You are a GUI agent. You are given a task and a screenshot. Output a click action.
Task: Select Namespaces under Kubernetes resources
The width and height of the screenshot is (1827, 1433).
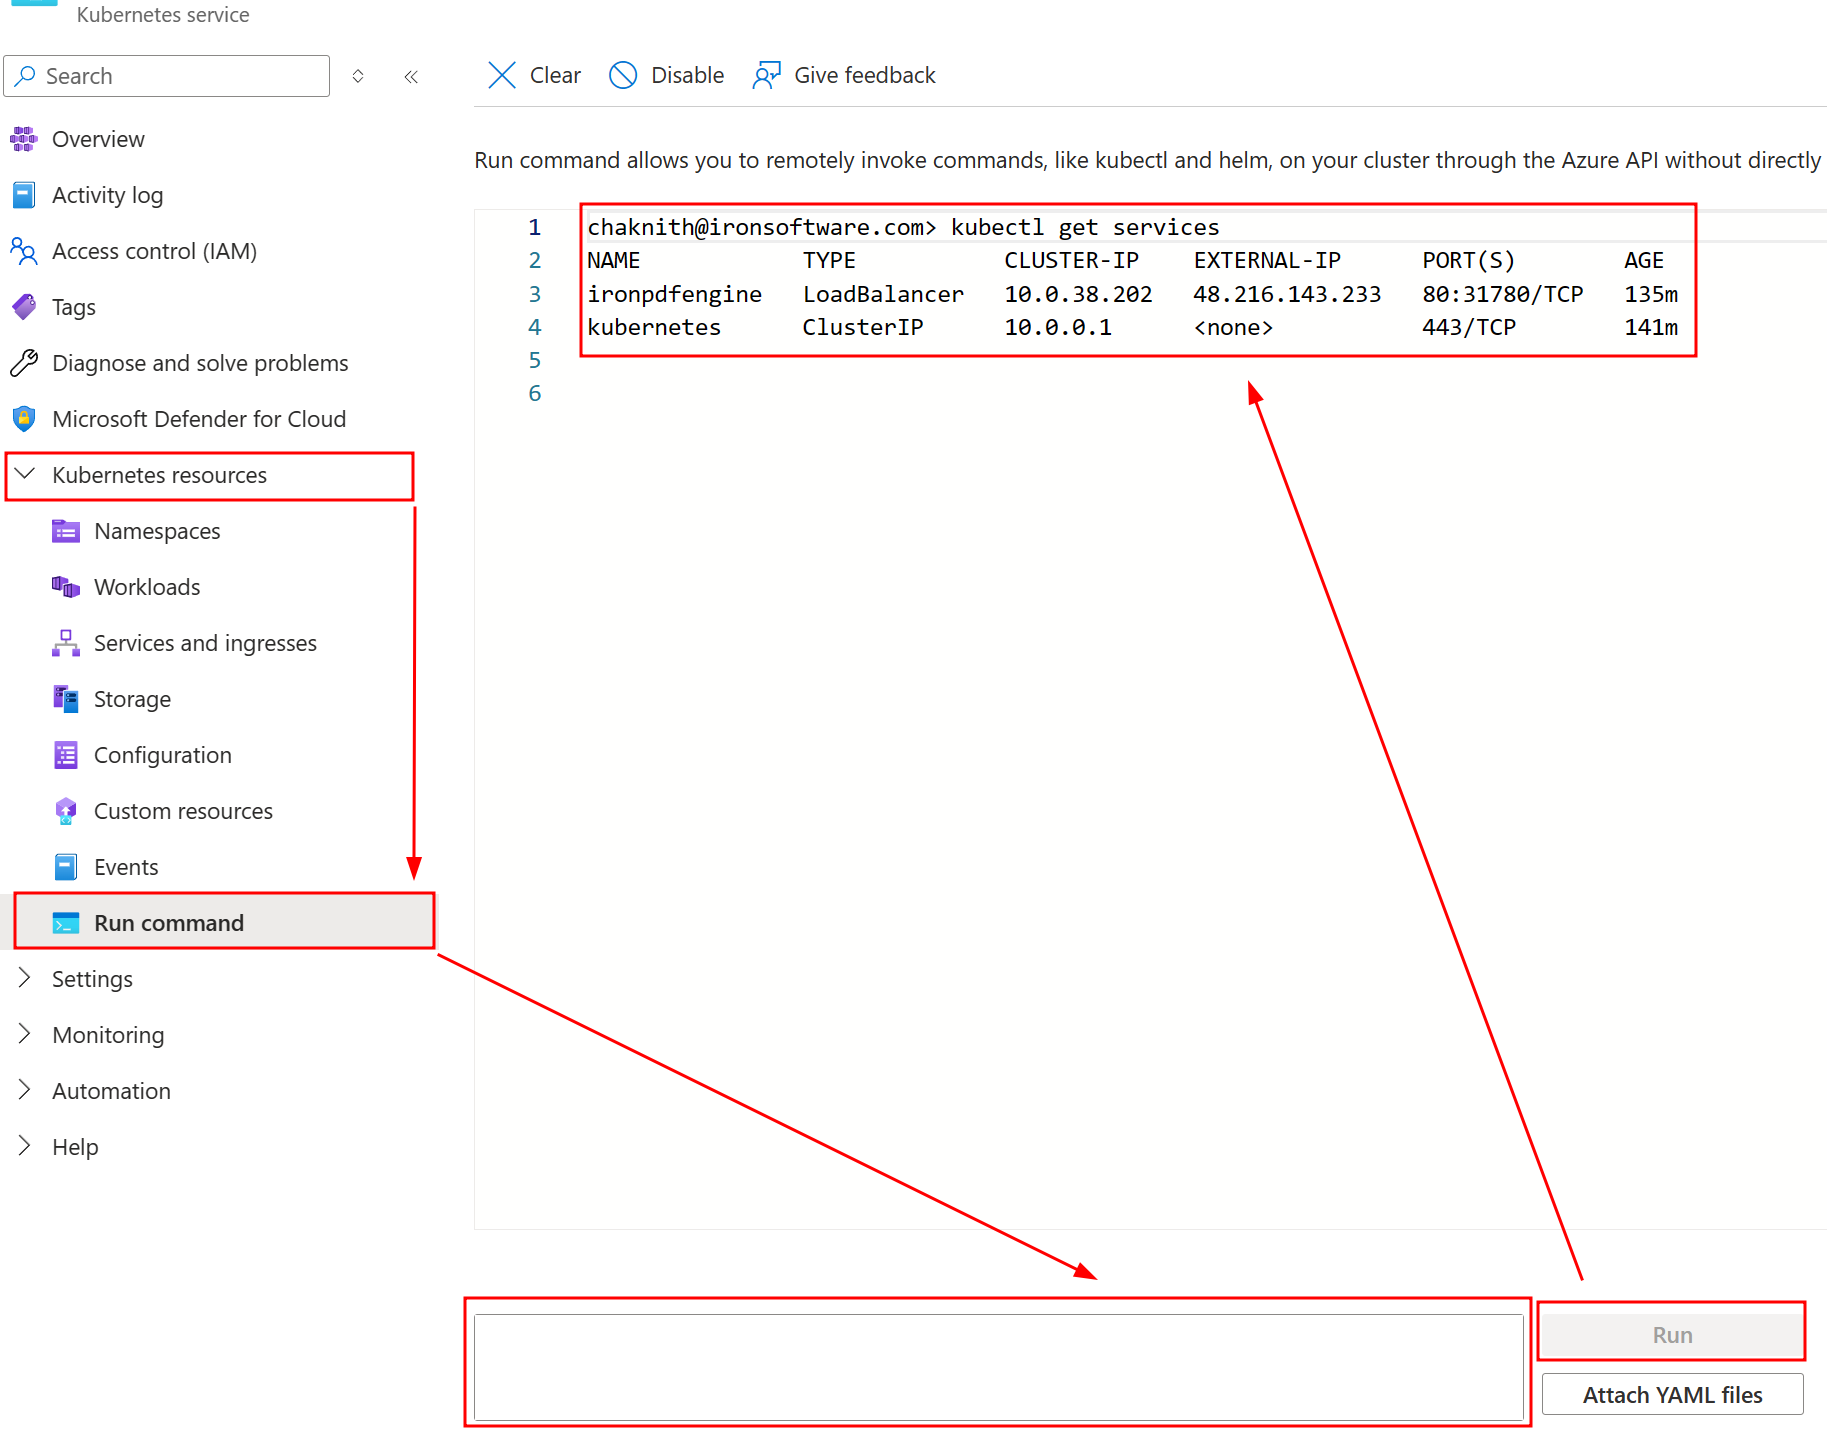click(x=157, y=531)
